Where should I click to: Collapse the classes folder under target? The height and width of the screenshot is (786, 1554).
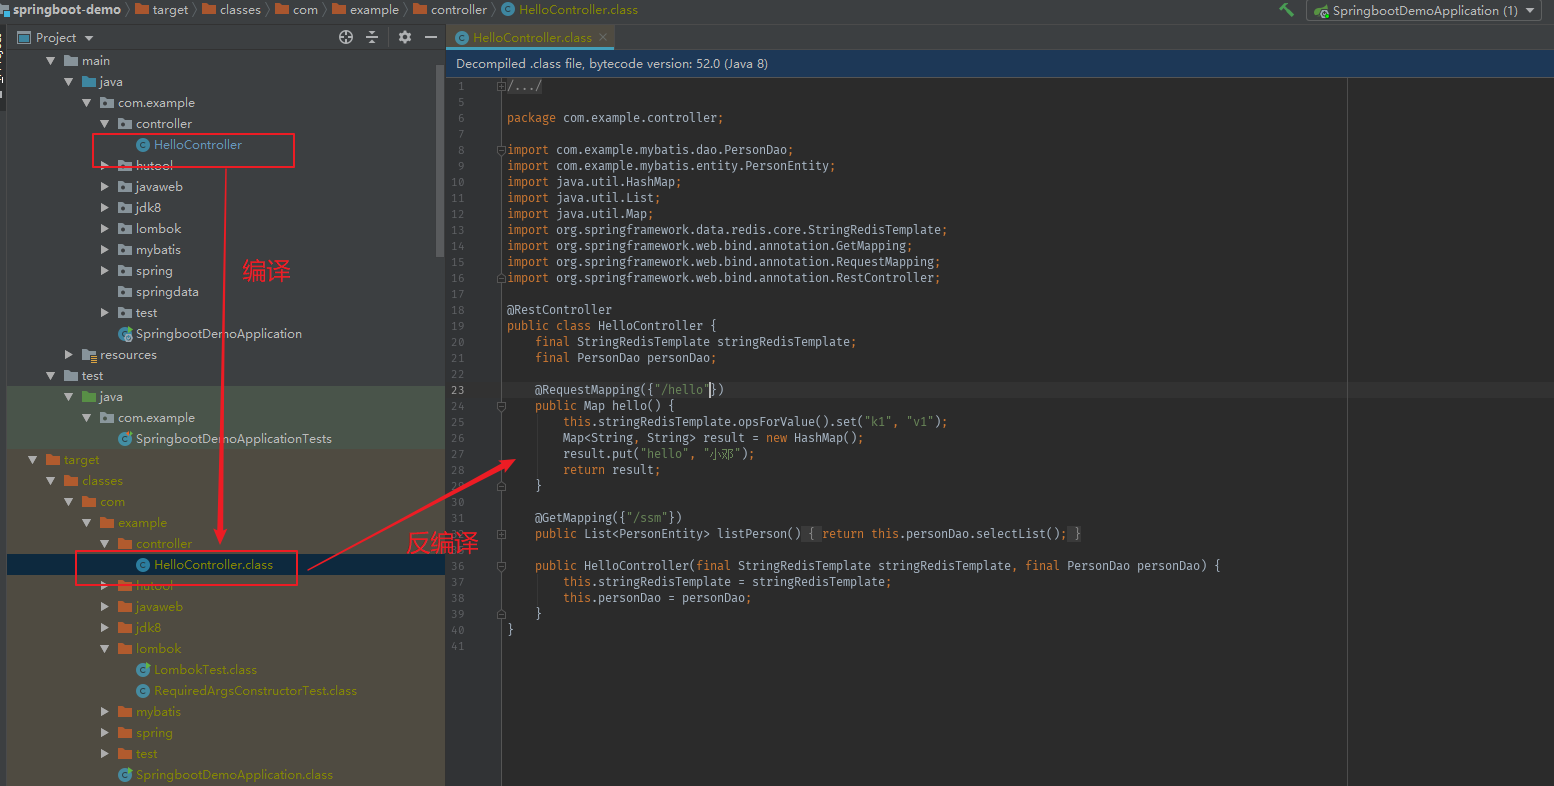coord(50,481)
